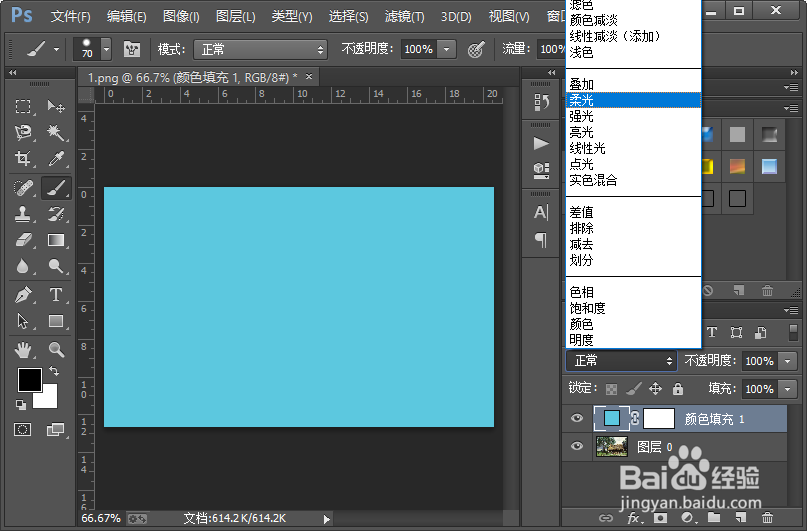Select the Magic Wand tool

click(56, 133)
